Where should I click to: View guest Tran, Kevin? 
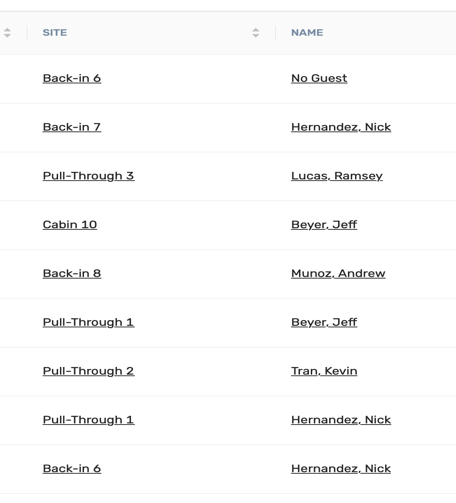(x=324, y=371)
